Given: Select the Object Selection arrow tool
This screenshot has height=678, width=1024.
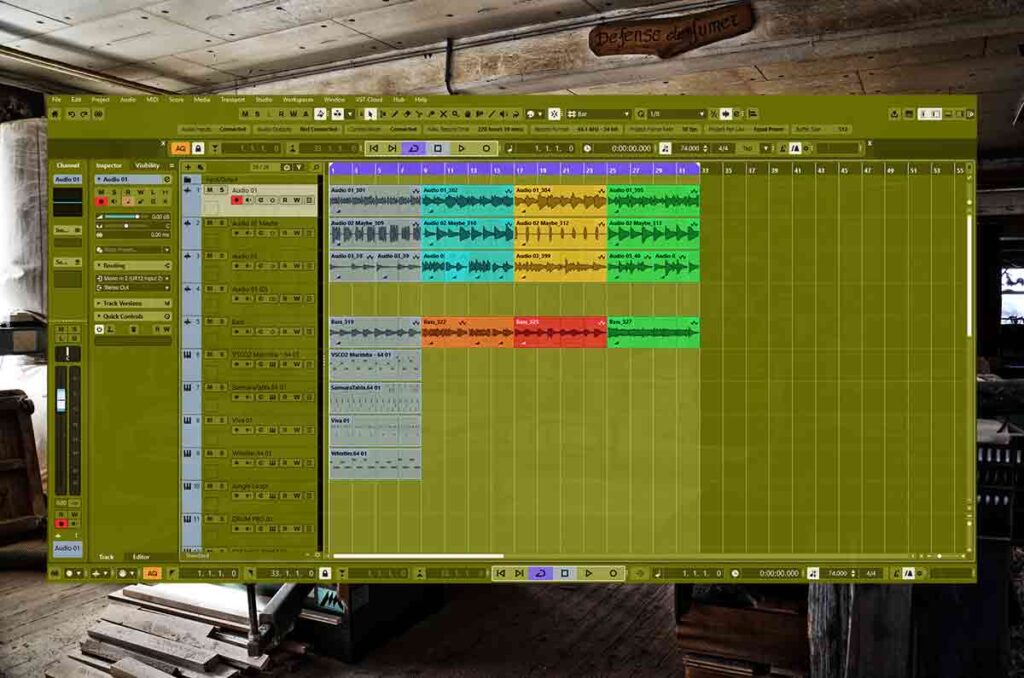Looking at the screenshot, I should (x=372, y=114).
